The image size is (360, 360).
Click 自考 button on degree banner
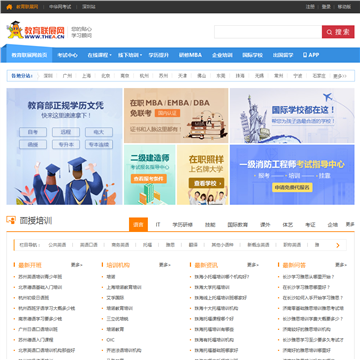click(x=33, y=132)
